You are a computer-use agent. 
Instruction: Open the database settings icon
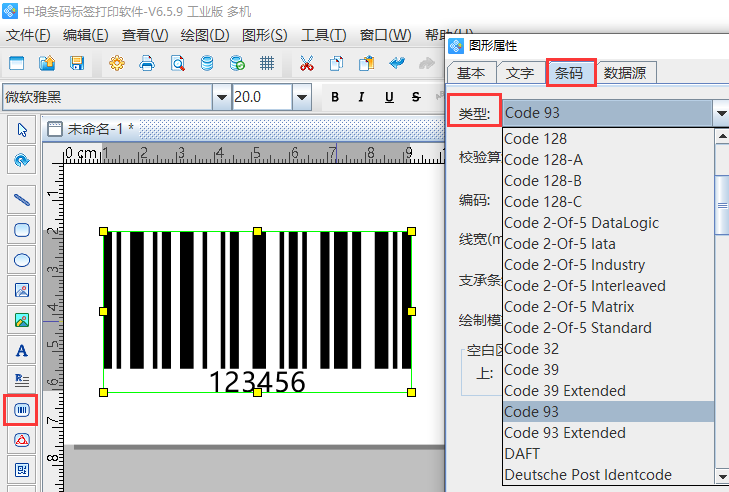coord(207,63)
